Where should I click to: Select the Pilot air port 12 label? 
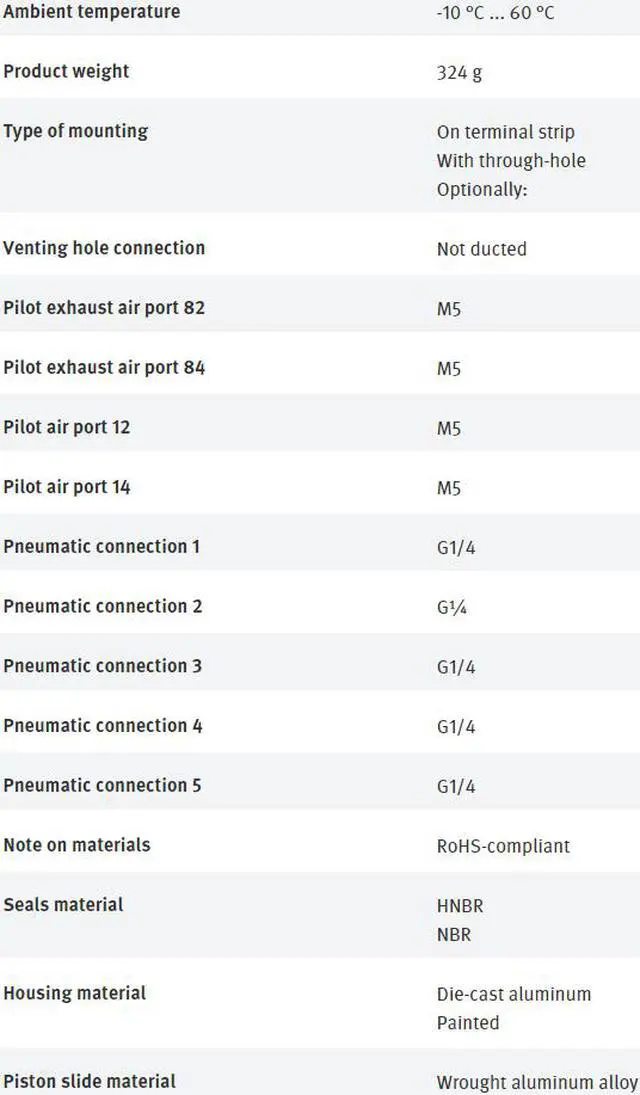[x=67, y=427]
